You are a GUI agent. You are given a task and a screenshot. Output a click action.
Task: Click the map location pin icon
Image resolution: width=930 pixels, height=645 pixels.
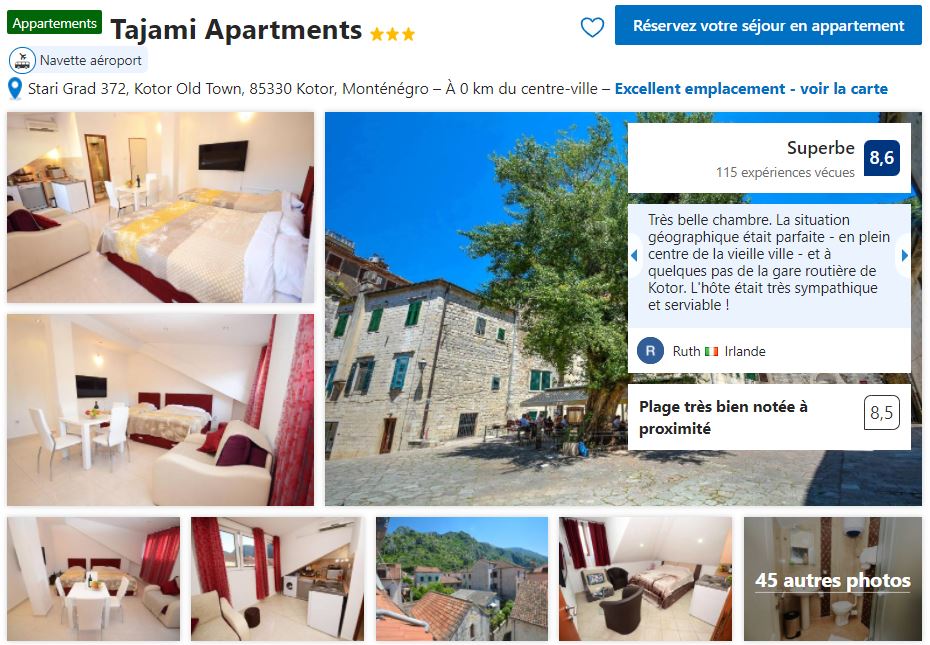click(x=15, y=89)
